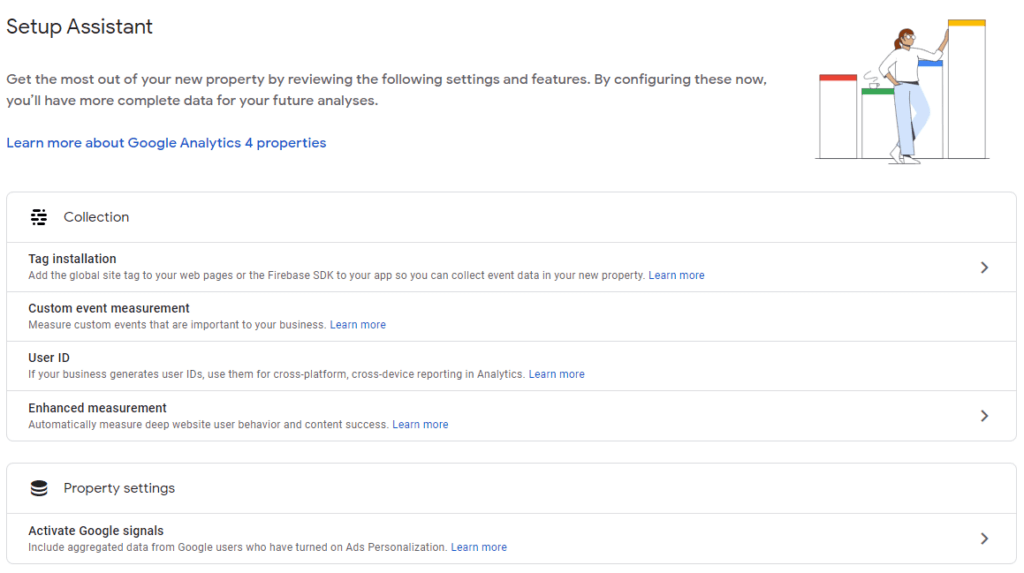Select the Custom event measurement heading

pyautogui.click(x=109, y=308)
